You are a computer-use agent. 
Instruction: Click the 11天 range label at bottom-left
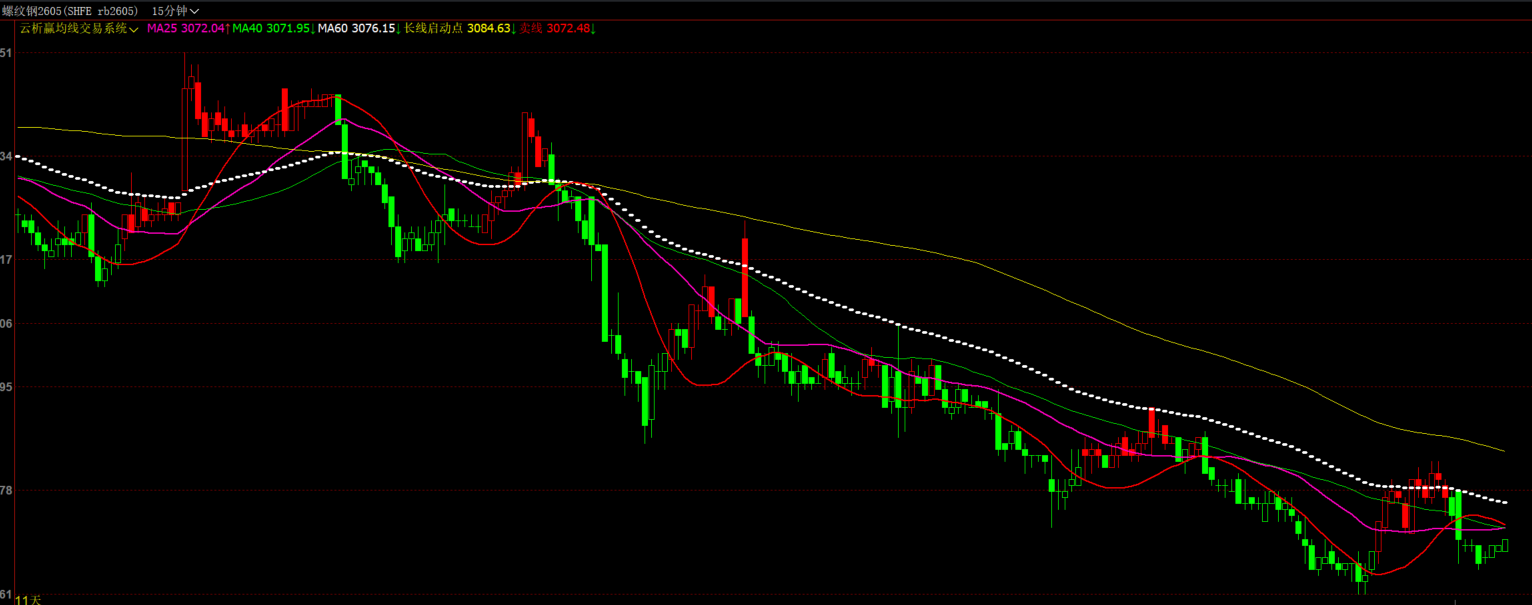coord(28,599)
